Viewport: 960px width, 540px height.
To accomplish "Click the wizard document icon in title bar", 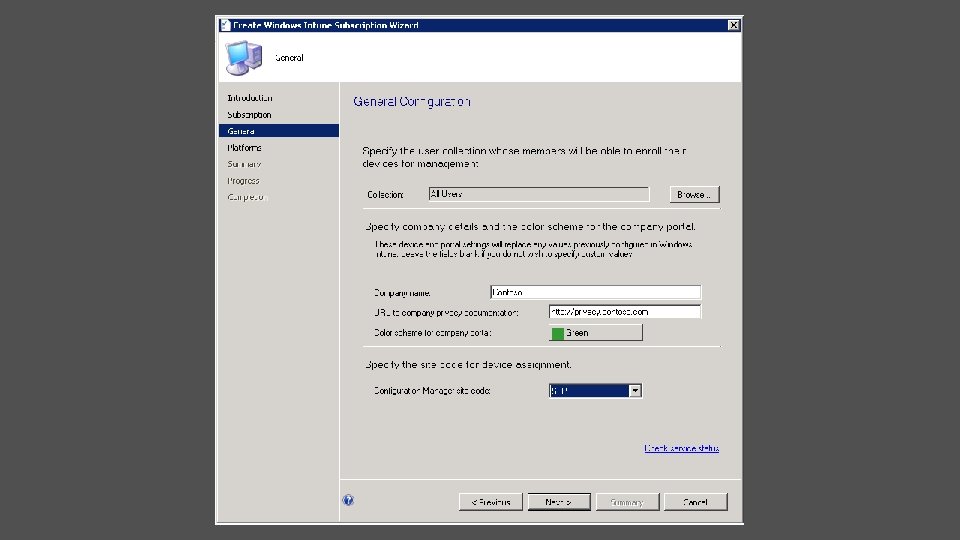I will 225,25.
